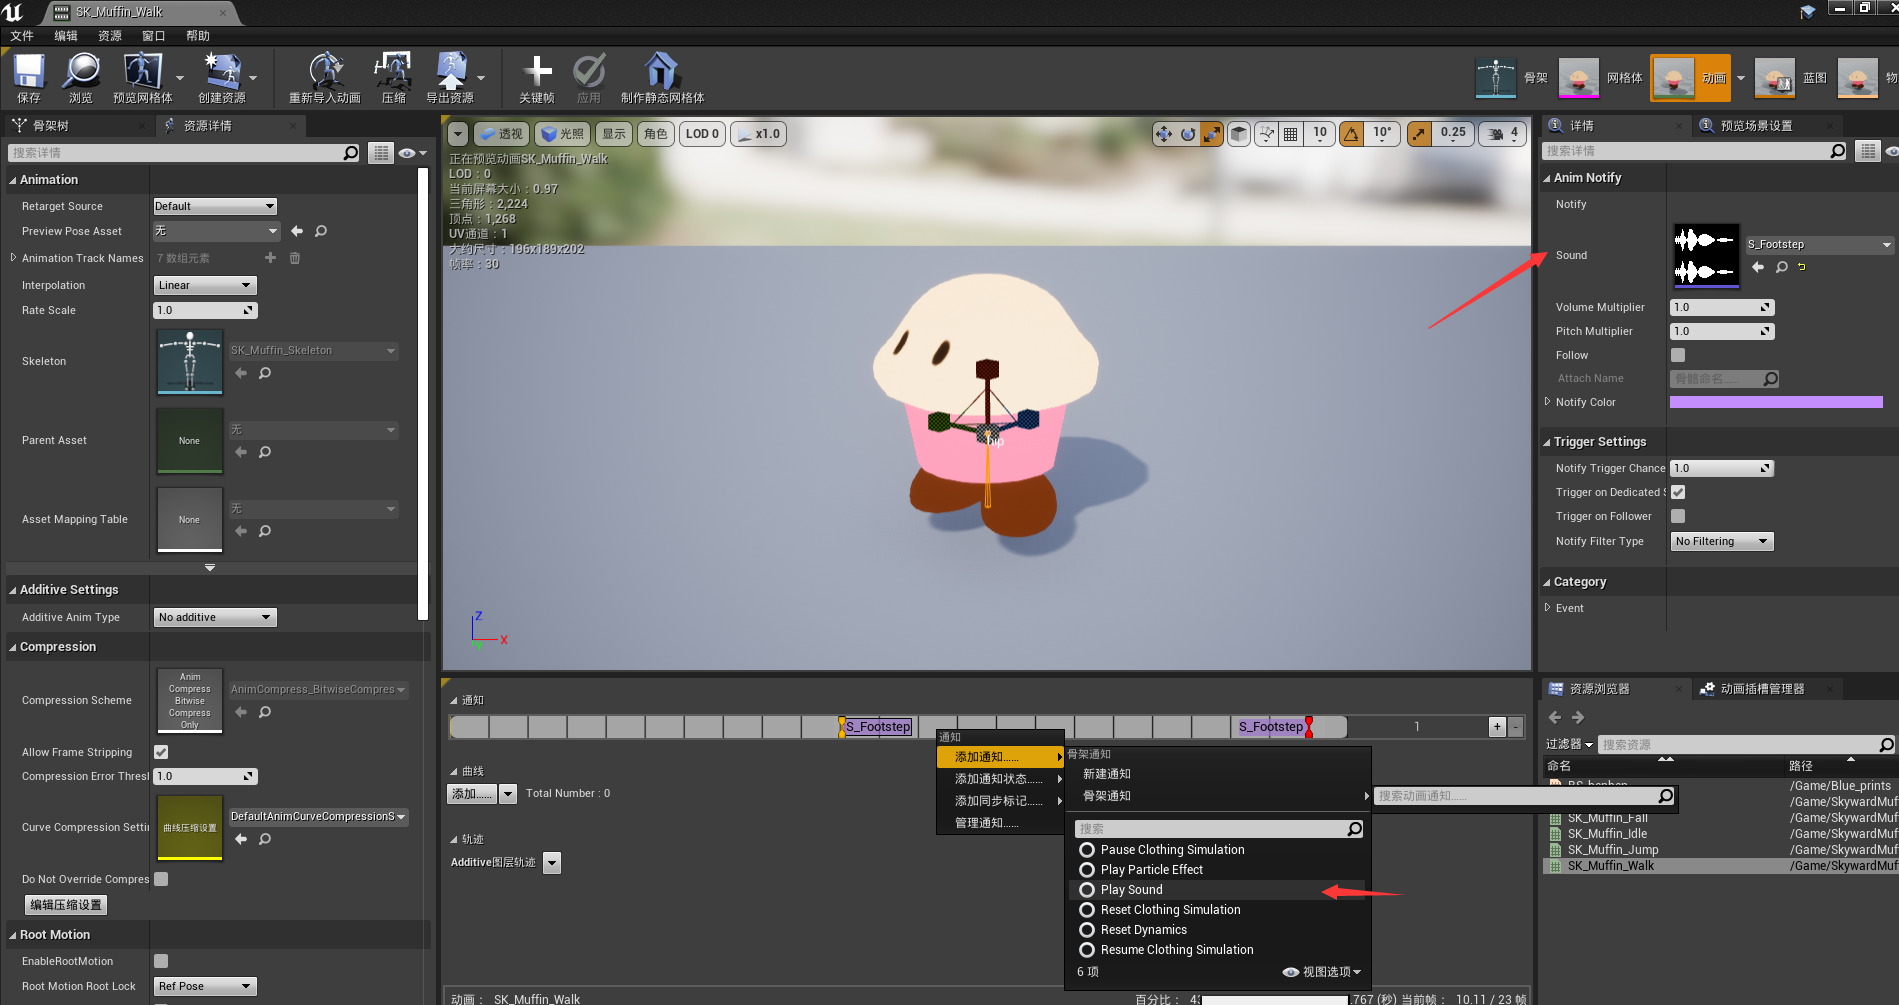Select Play Sound from notify list
The width and height of the screenshot is (1899, 1005).
pos(1131,890)
